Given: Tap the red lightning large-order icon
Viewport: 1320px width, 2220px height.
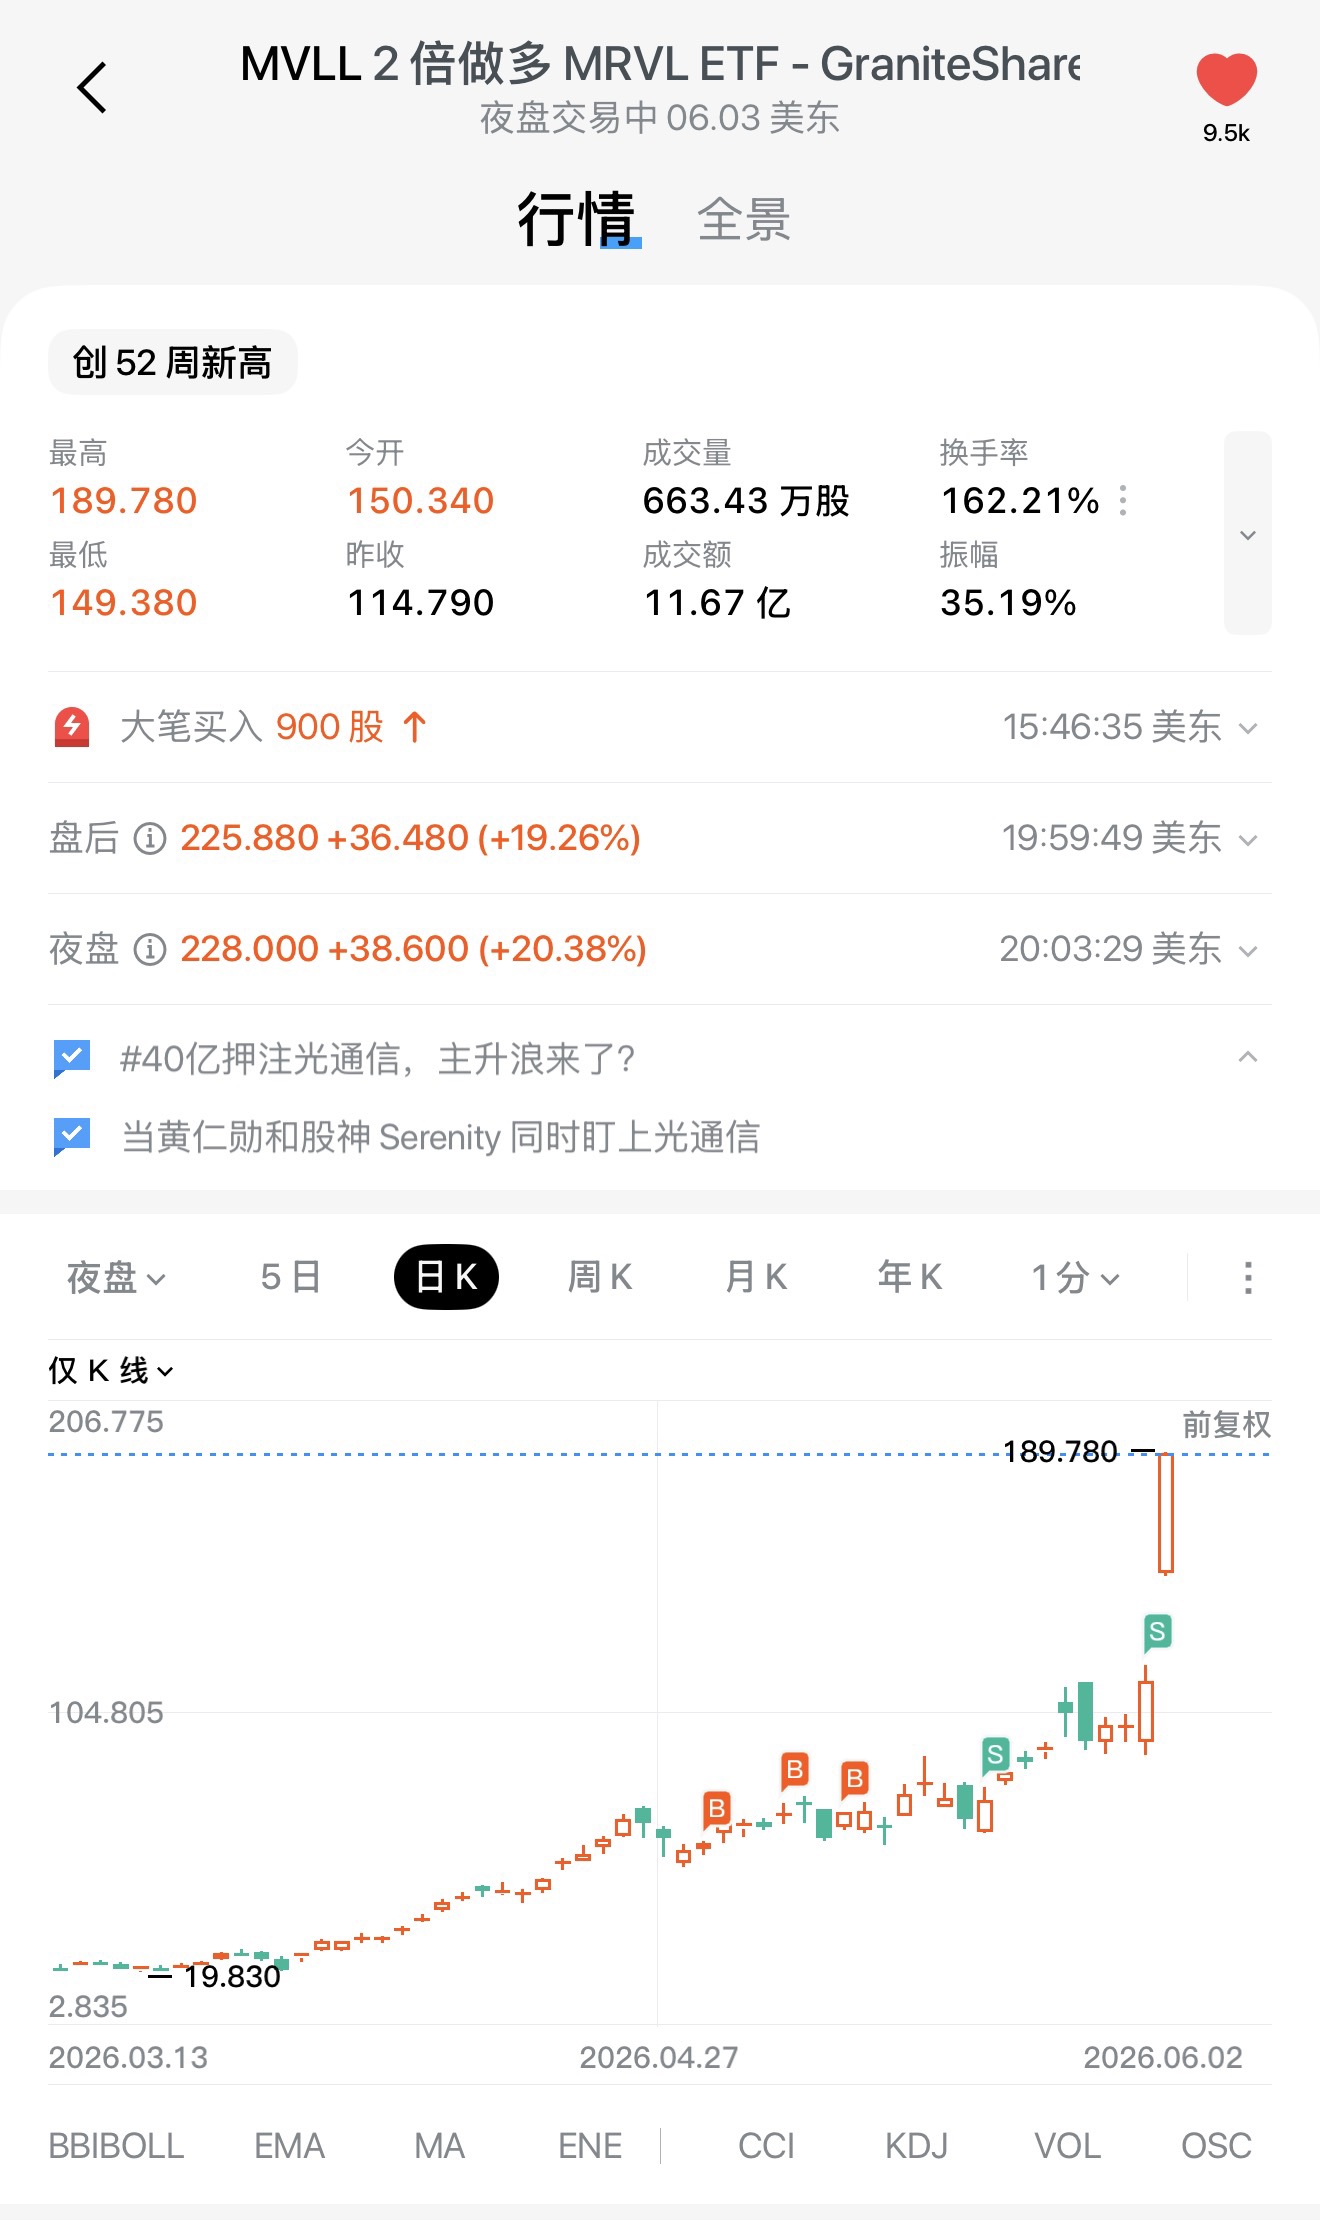Looking at the screenshot, I should click(72, 727).
